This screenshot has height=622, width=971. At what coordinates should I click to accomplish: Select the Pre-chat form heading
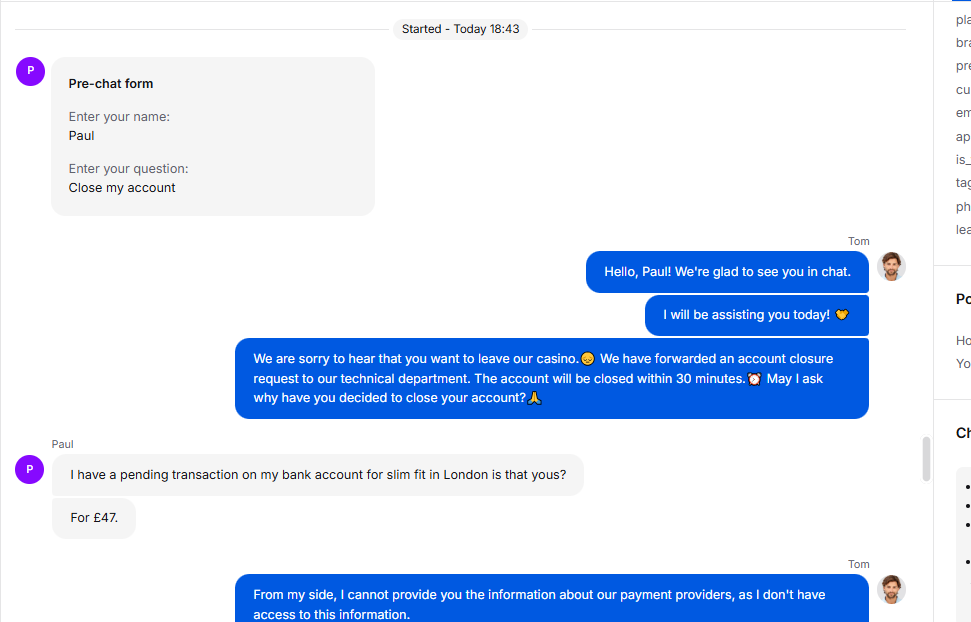[111, 84]
